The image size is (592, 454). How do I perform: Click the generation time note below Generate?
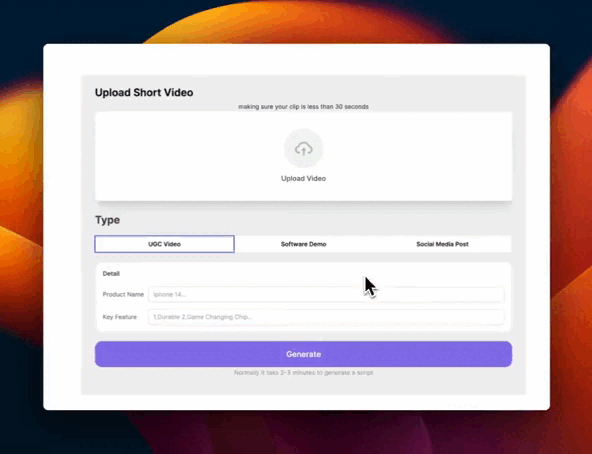pos(304,372)
